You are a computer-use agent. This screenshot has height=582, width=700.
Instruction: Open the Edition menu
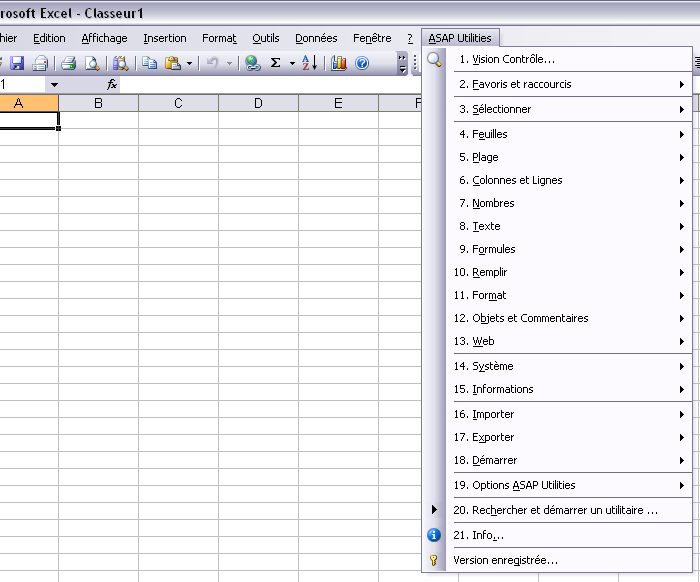point(49,38)
